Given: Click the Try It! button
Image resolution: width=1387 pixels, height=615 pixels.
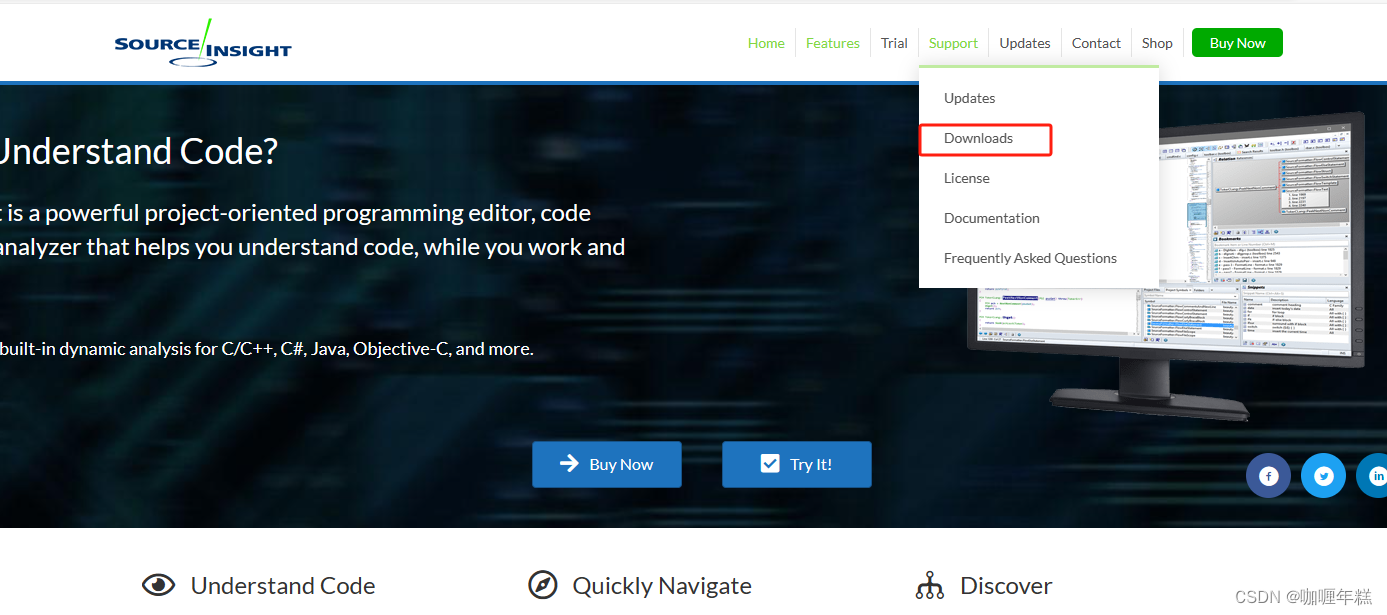Looking at the screenshot, I should point(797,464).
